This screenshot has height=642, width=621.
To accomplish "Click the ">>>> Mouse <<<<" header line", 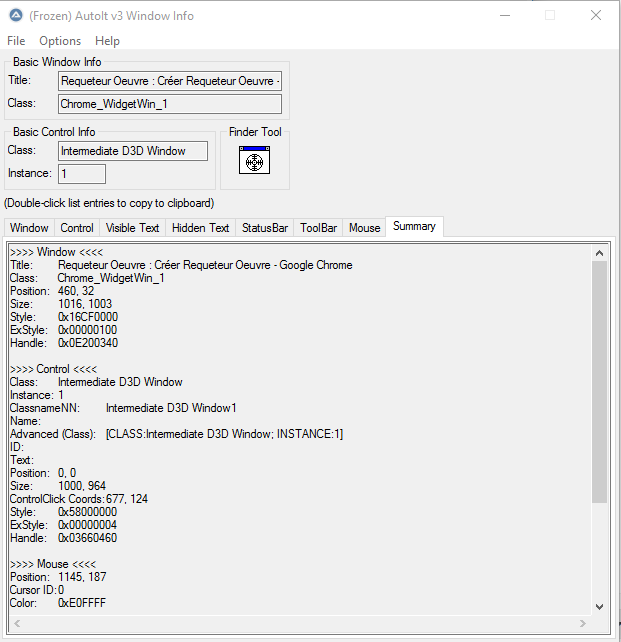I will 53,564.
